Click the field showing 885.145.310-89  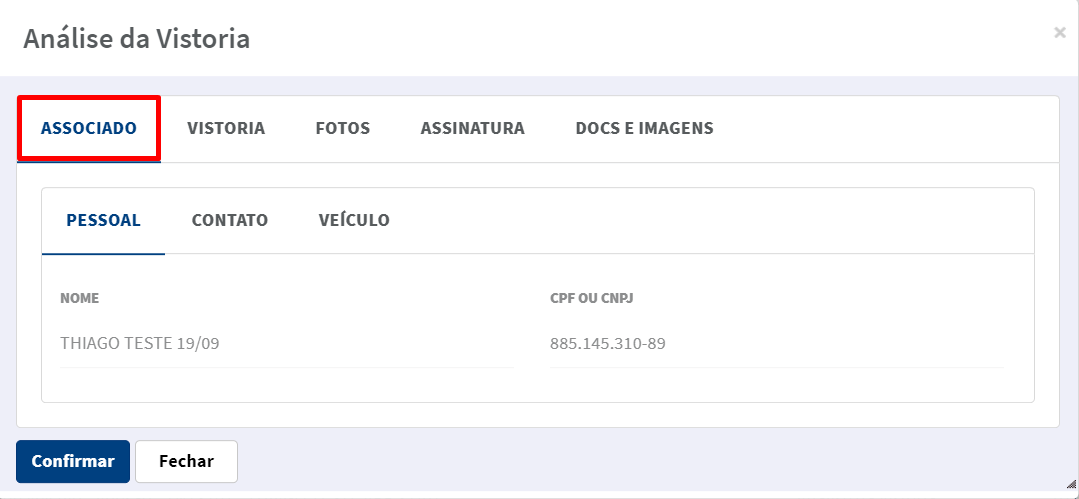[777, 343]
